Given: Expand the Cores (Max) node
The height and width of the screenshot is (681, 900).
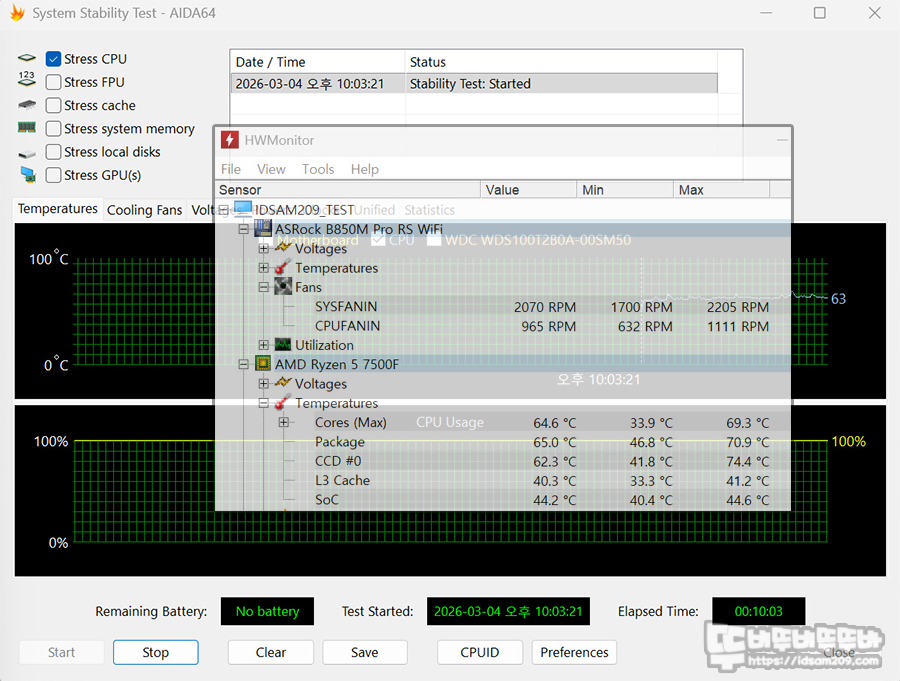Looking at the screenshot, I should [x=284, y=422].
